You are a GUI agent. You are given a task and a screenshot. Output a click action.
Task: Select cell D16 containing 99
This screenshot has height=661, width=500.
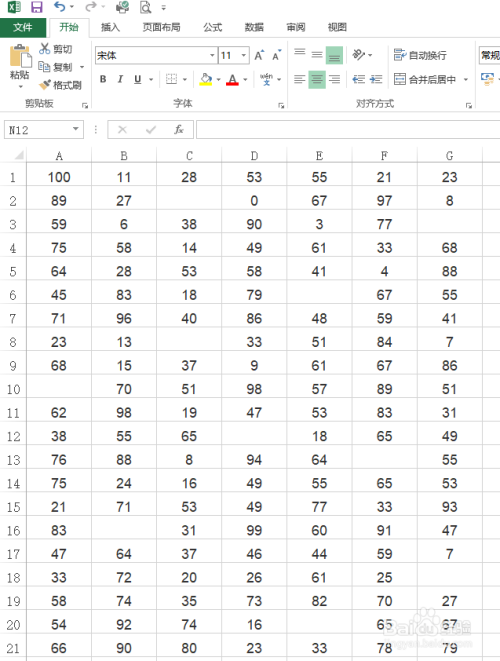tap(254, 530)
